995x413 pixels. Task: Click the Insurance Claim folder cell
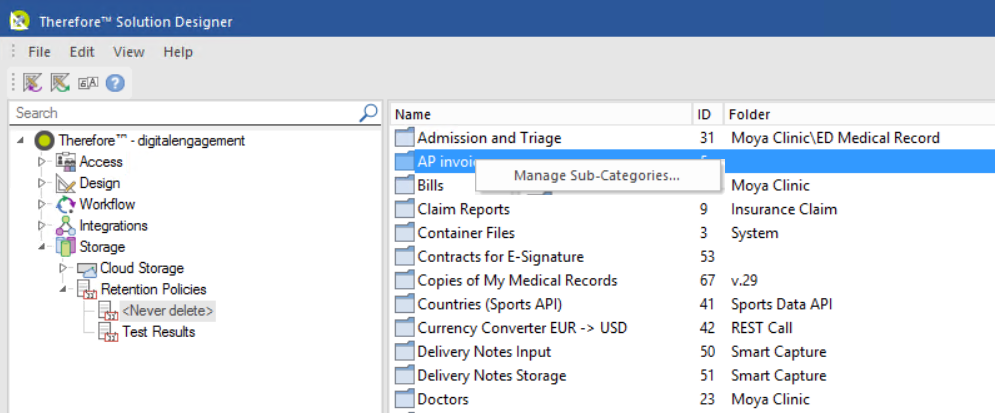(x=784, y=209)
